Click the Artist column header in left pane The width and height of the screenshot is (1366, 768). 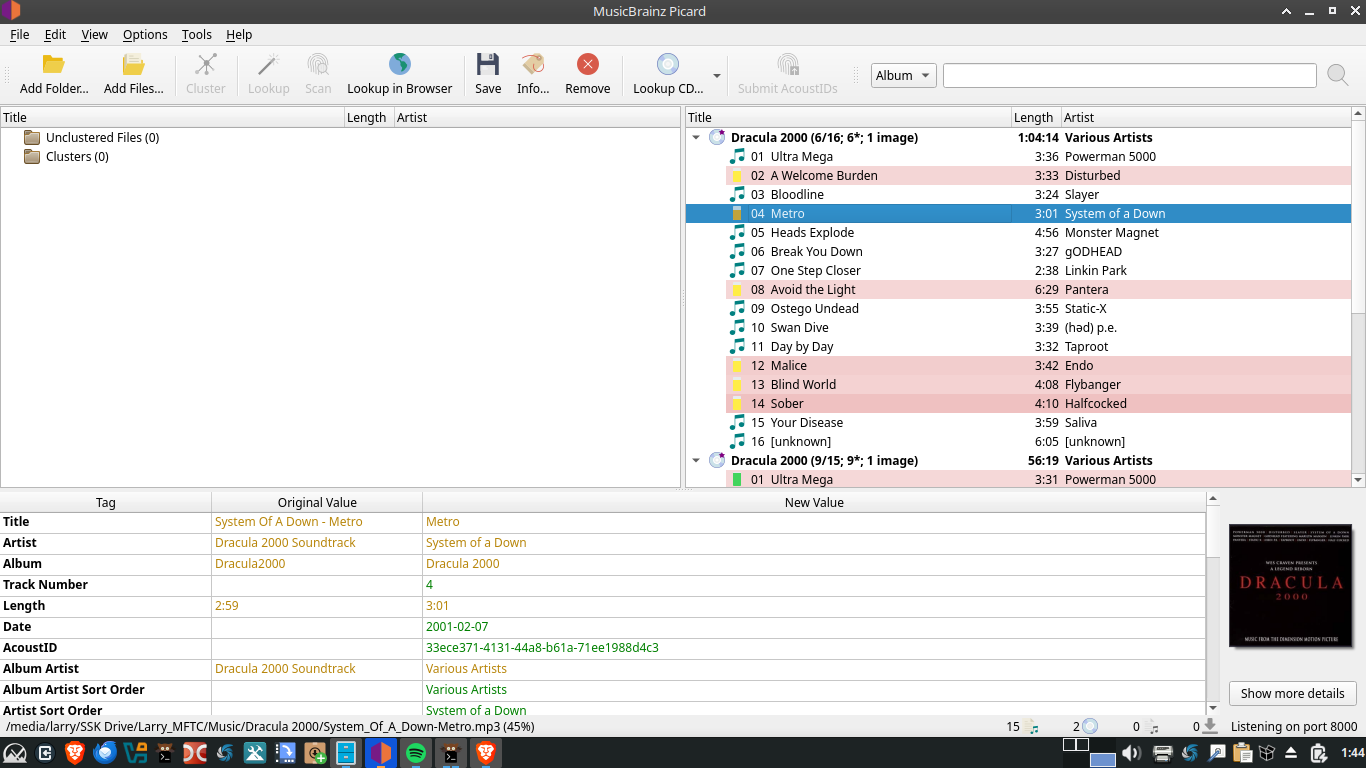(537, 117)
